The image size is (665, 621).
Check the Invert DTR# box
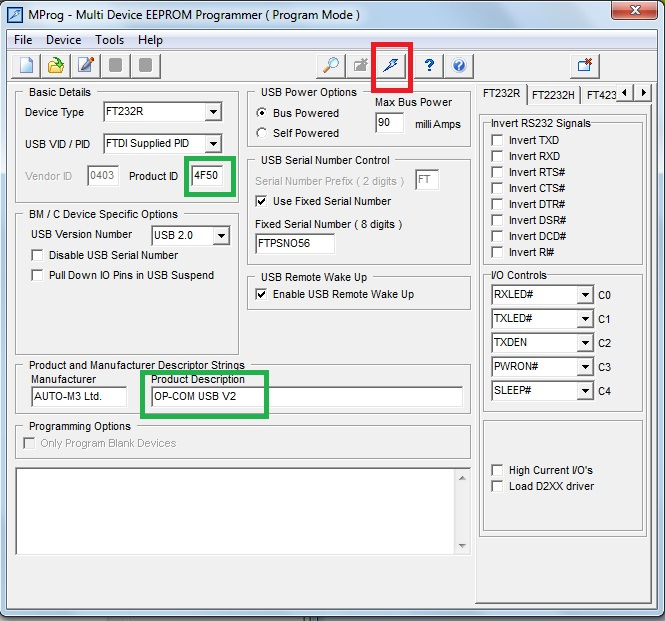click(x=497, y=204)
